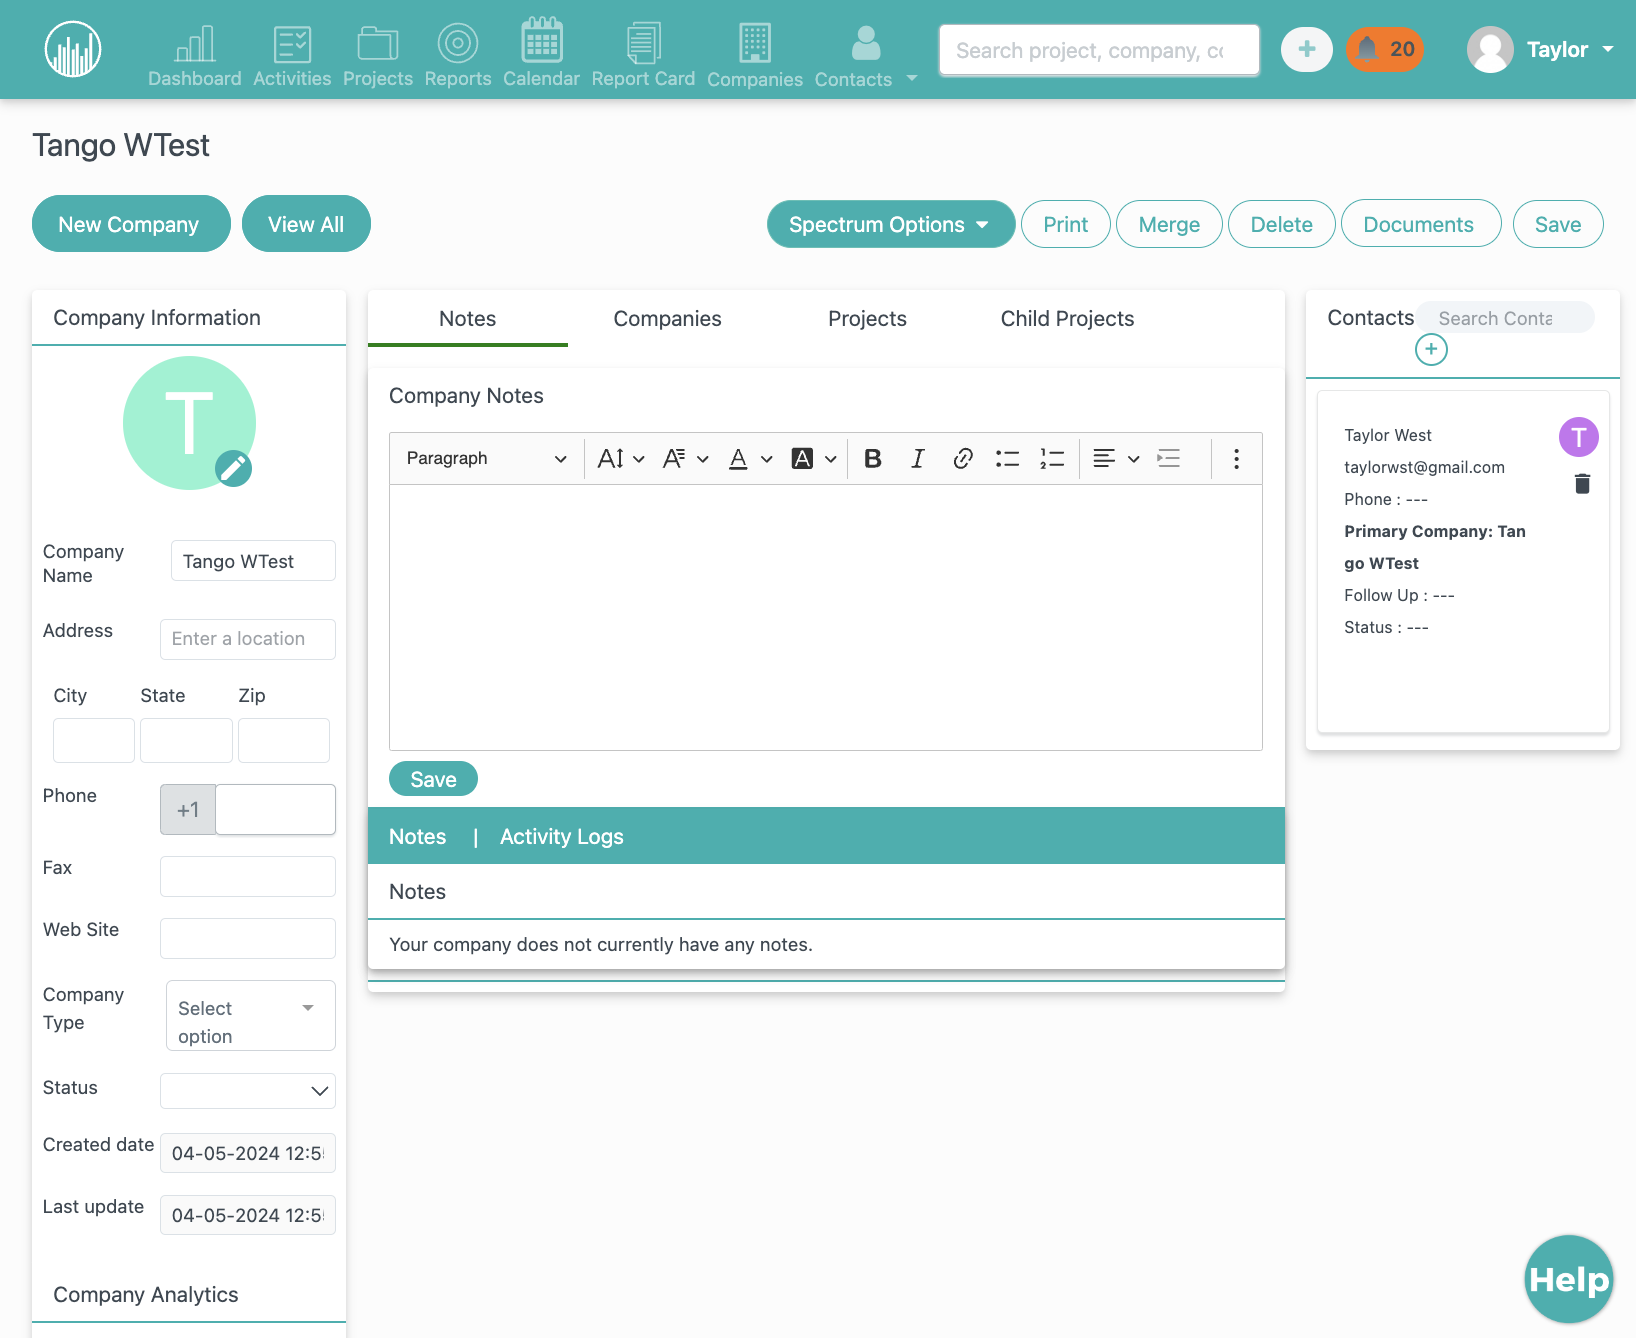Open the Paragraph style dropdown
Screen dimensions: 1636x1338
(x=486, y=458)
